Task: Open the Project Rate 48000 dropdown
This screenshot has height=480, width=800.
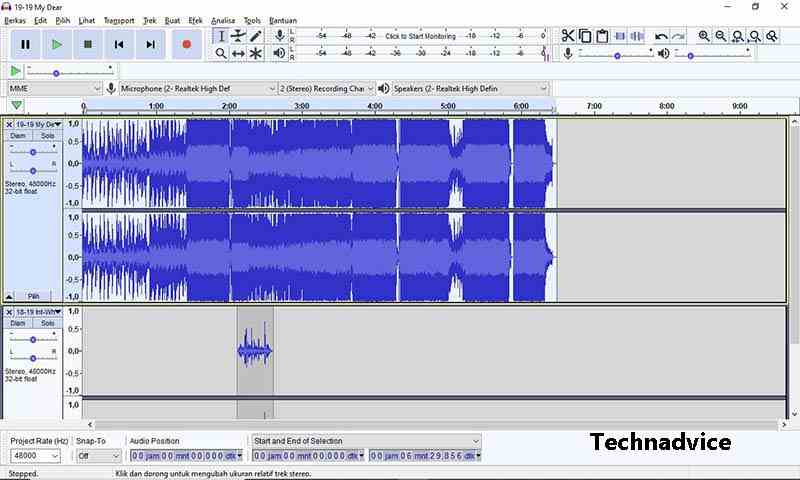Action: 35,456
